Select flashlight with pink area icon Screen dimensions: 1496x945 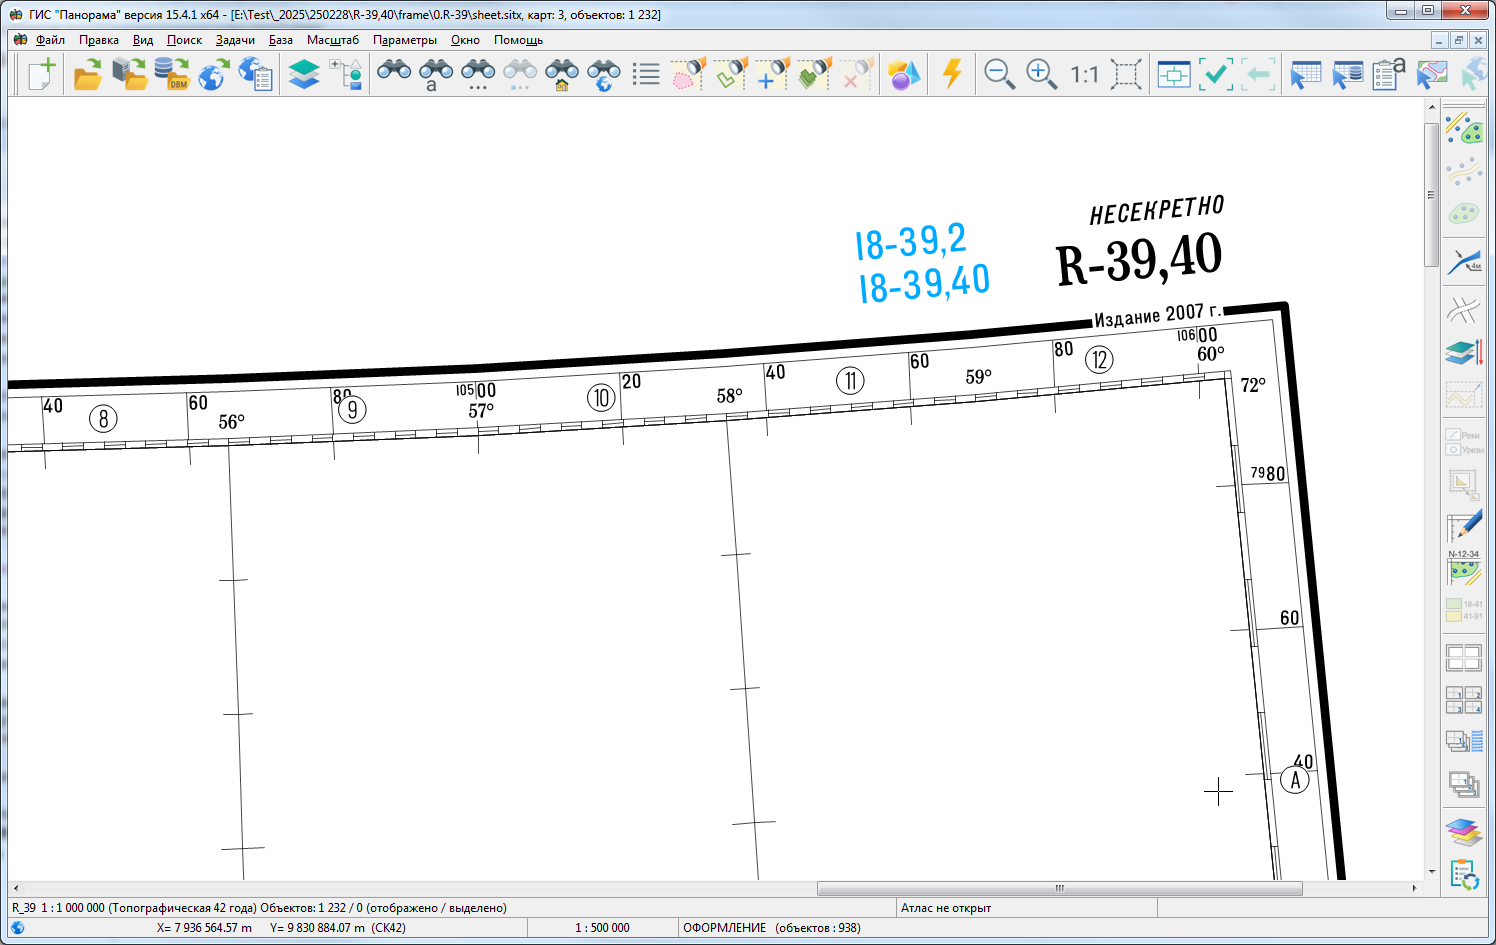[688, 74]
